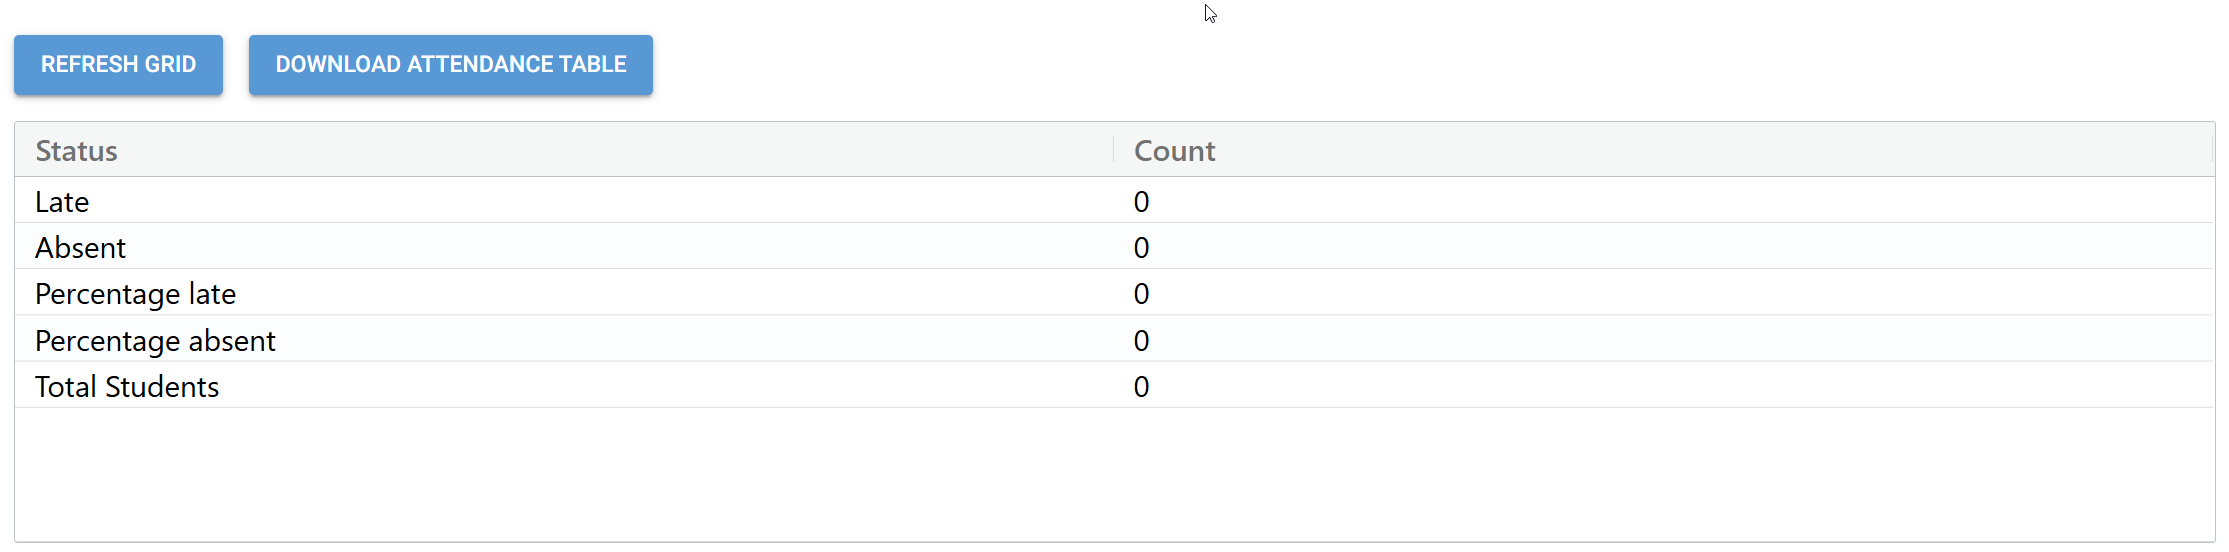Select the Late status cell
2229x552 pixels.
click(x=62, y=202)
